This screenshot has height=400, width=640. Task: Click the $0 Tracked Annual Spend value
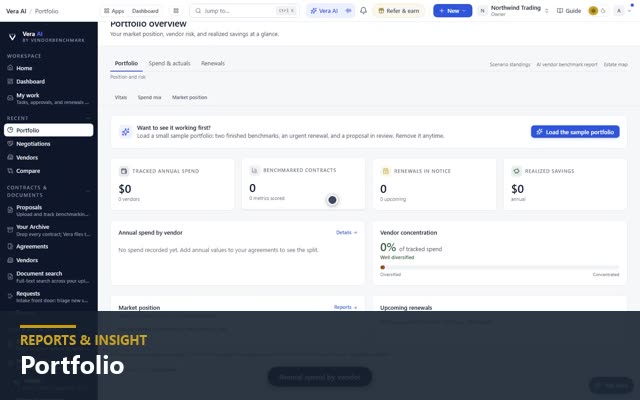click(x=125, y=189)
